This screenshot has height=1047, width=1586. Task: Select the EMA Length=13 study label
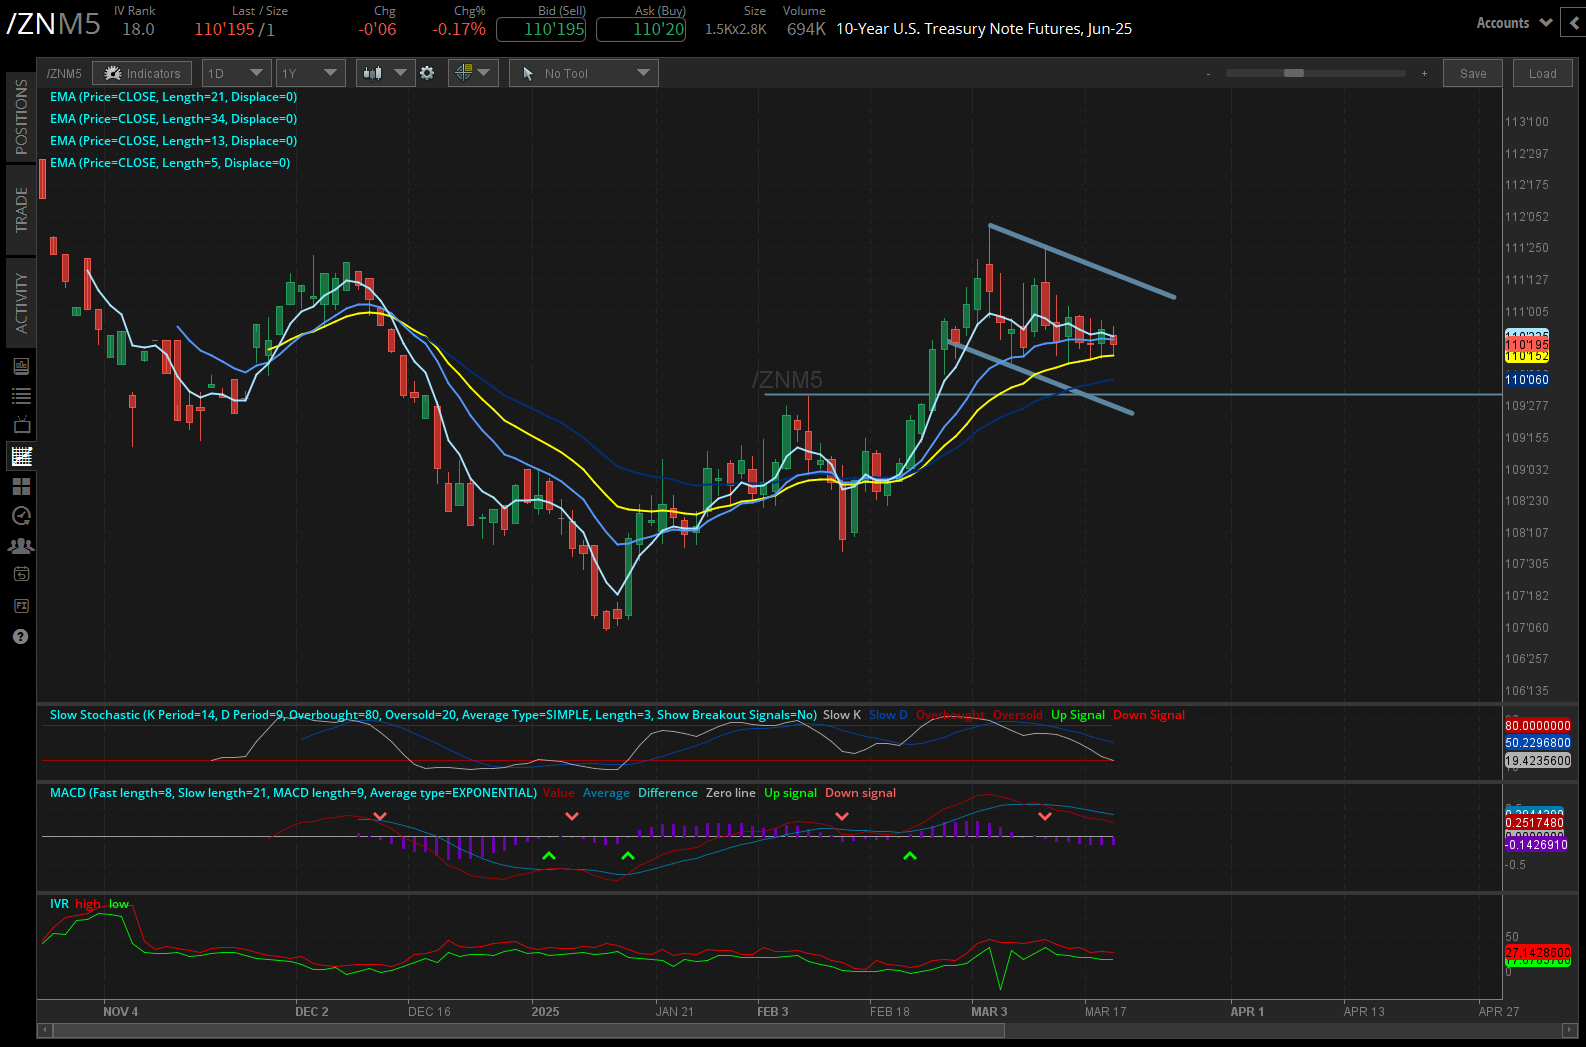(174, 141)
